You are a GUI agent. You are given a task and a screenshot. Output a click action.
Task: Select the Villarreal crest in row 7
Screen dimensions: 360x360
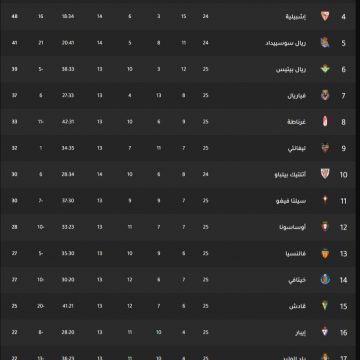pyautogui.click(x=325, y=95)
